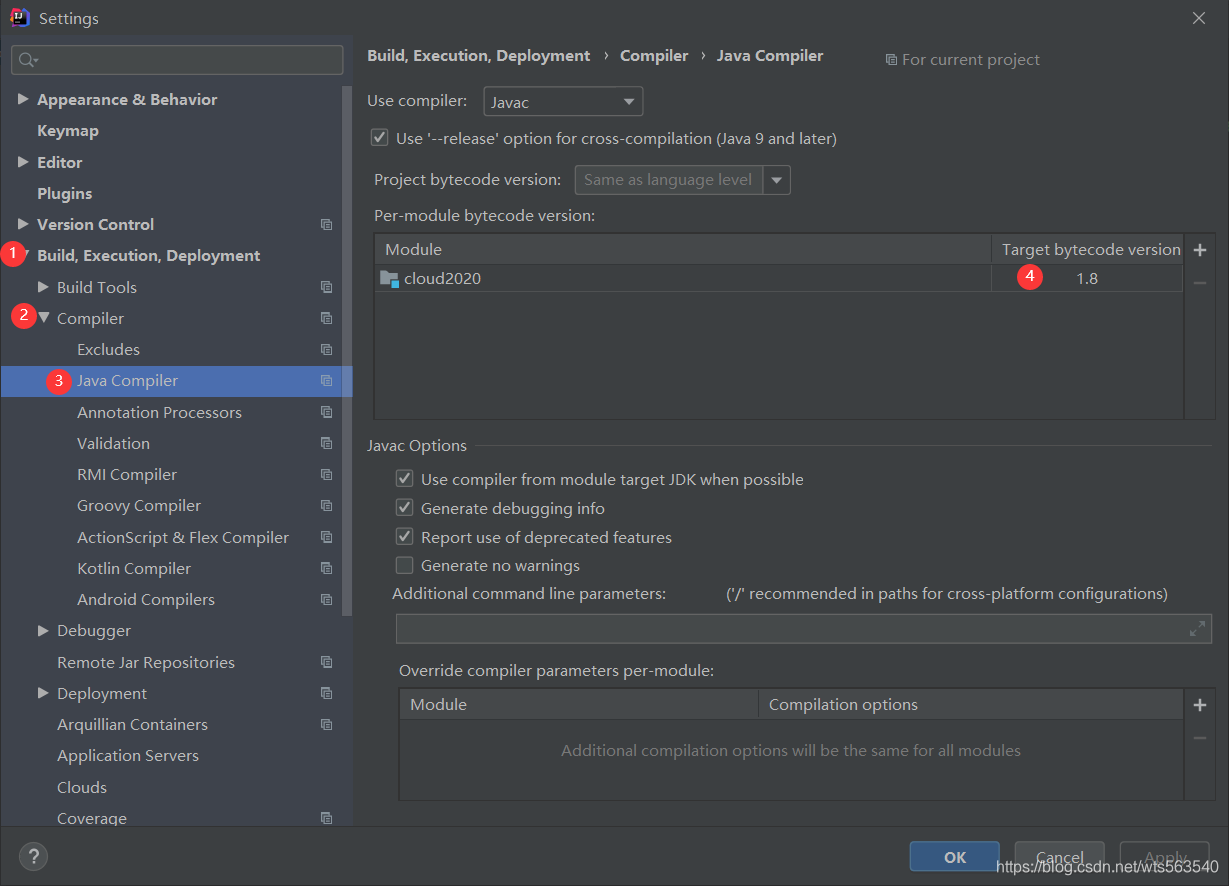Toggle Use compiler from module target JDK
The width and height of the screenshot is (1229, 886).
[404, 479]
